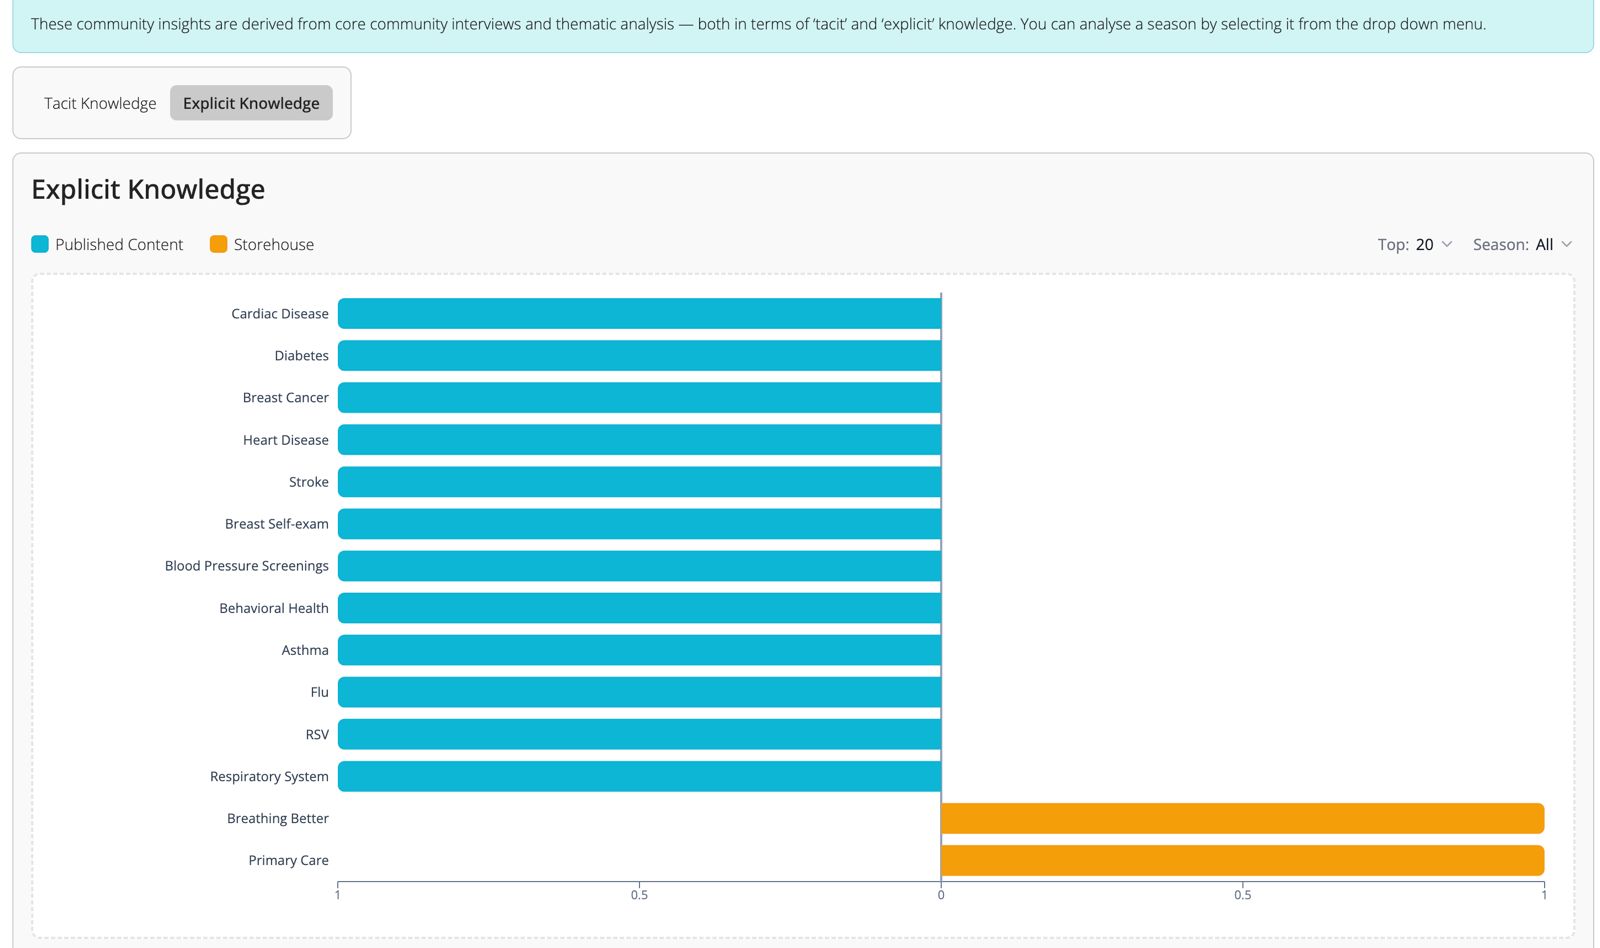Select the orange Breathing Better bar
1600x948 pixels.
point(1243,818)
